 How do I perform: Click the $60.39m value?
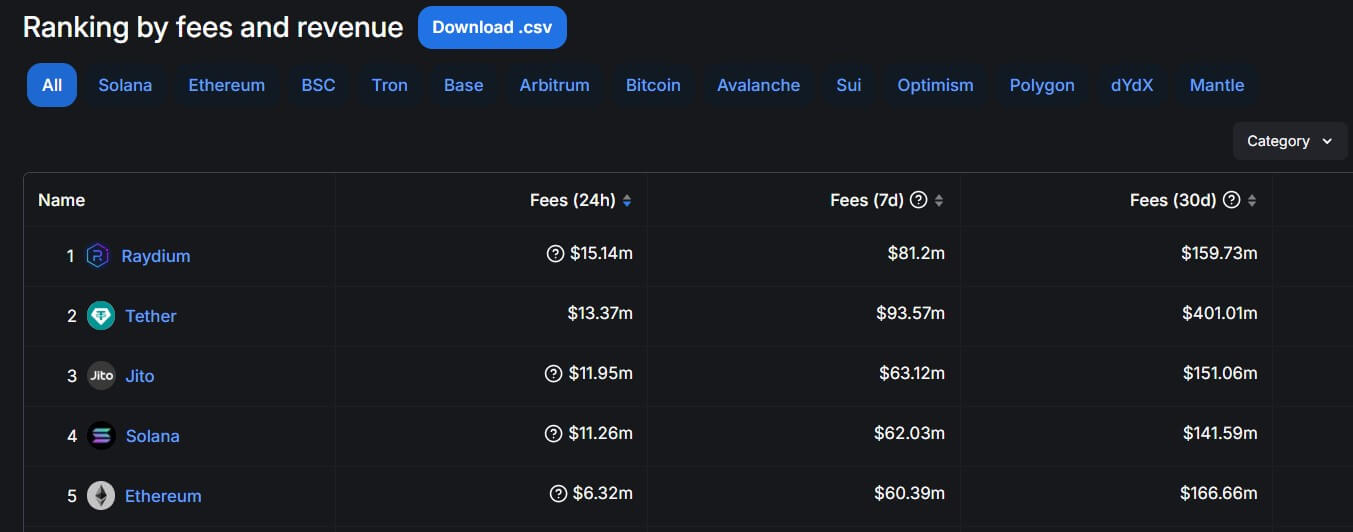click(x=911, y=494)
